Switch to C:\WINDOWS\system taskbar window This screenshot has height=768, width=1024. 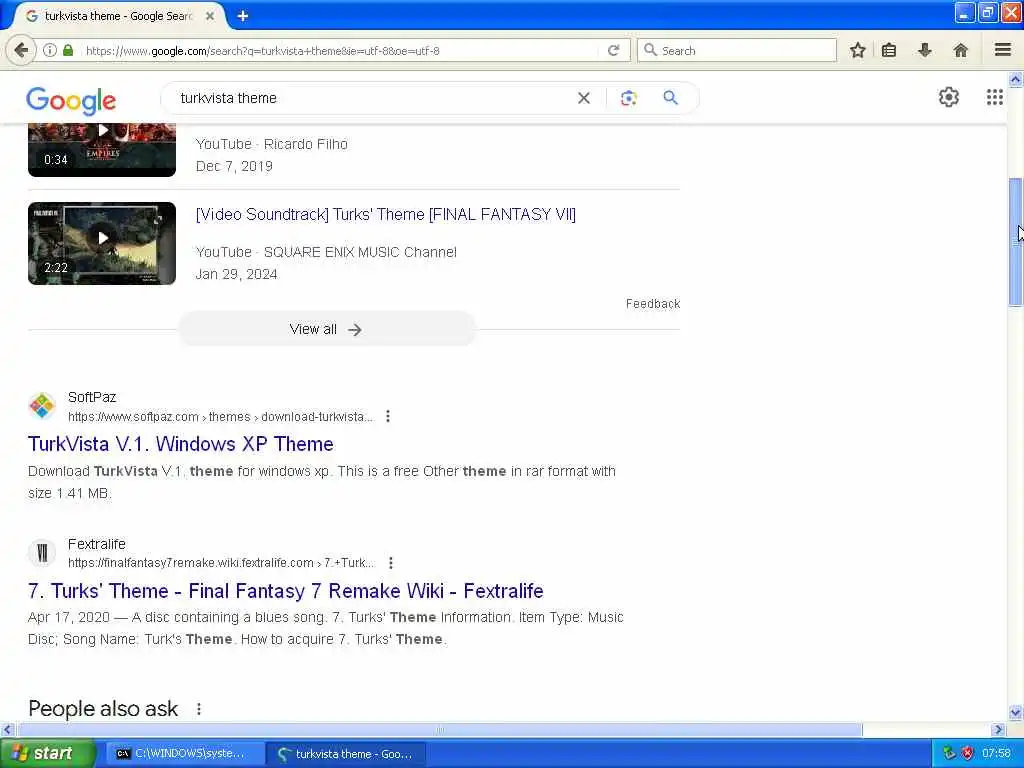pos(185,754)
